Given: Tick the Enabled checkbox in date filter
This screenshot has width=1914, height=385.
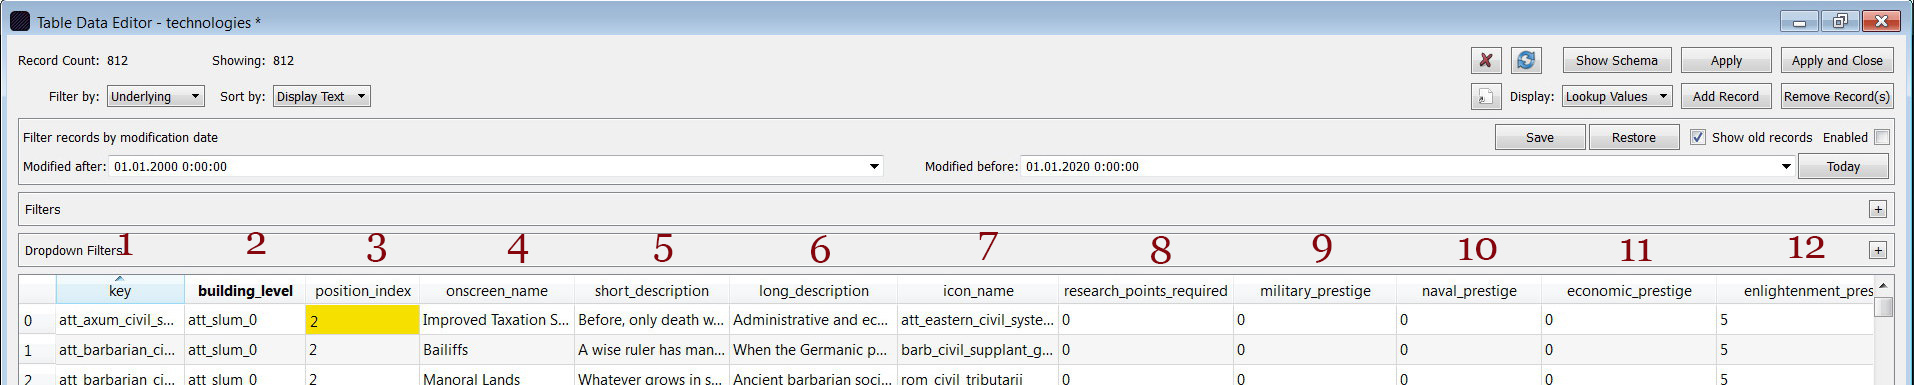Looking at the screenshot, I should (x=1882, y=137).
